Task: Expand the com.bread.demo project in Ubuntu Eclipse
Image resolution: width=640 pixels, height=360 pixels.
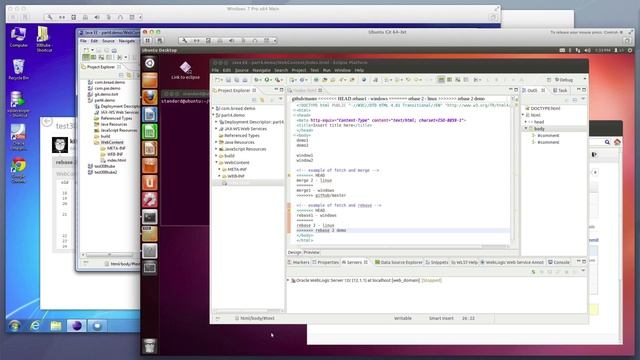Action: pyautogui.click(x=213, y=109)
